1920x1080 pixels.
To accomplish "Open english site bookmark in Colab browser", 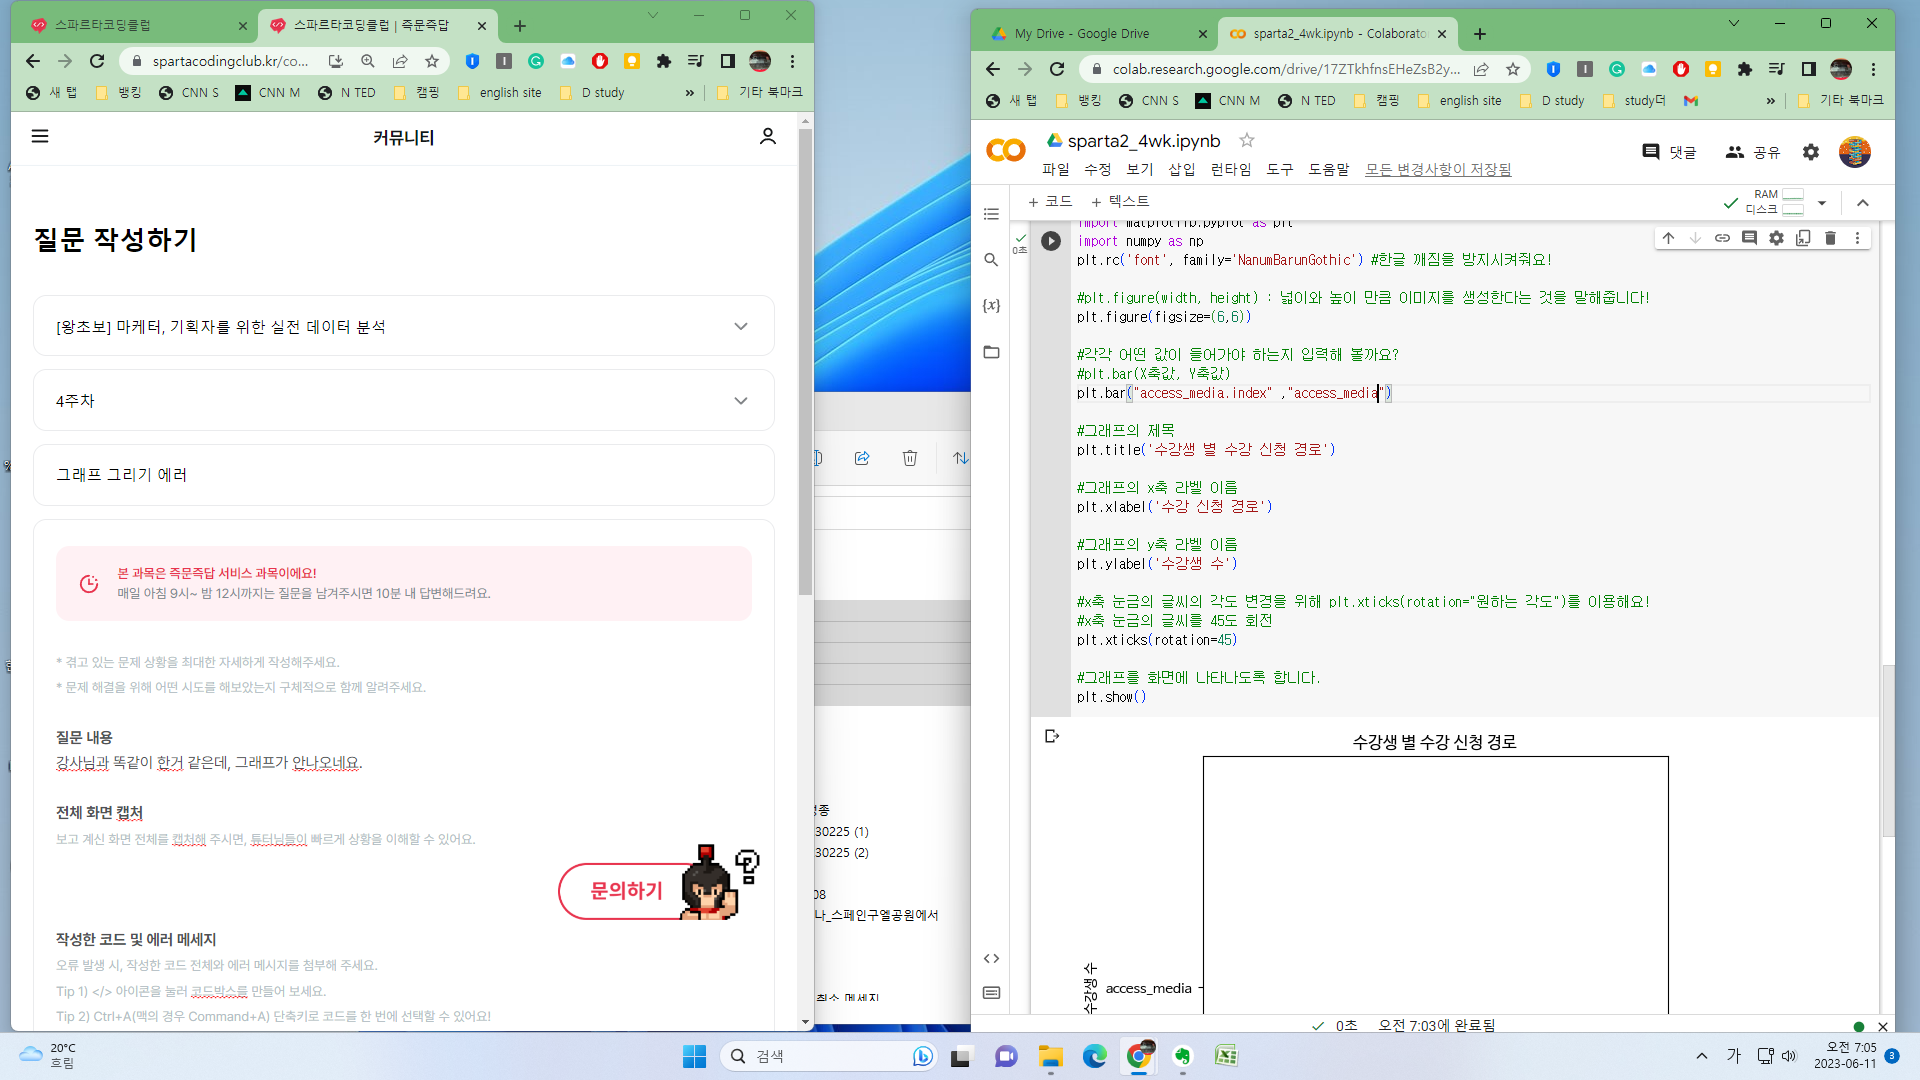I will coord(1460,101).
